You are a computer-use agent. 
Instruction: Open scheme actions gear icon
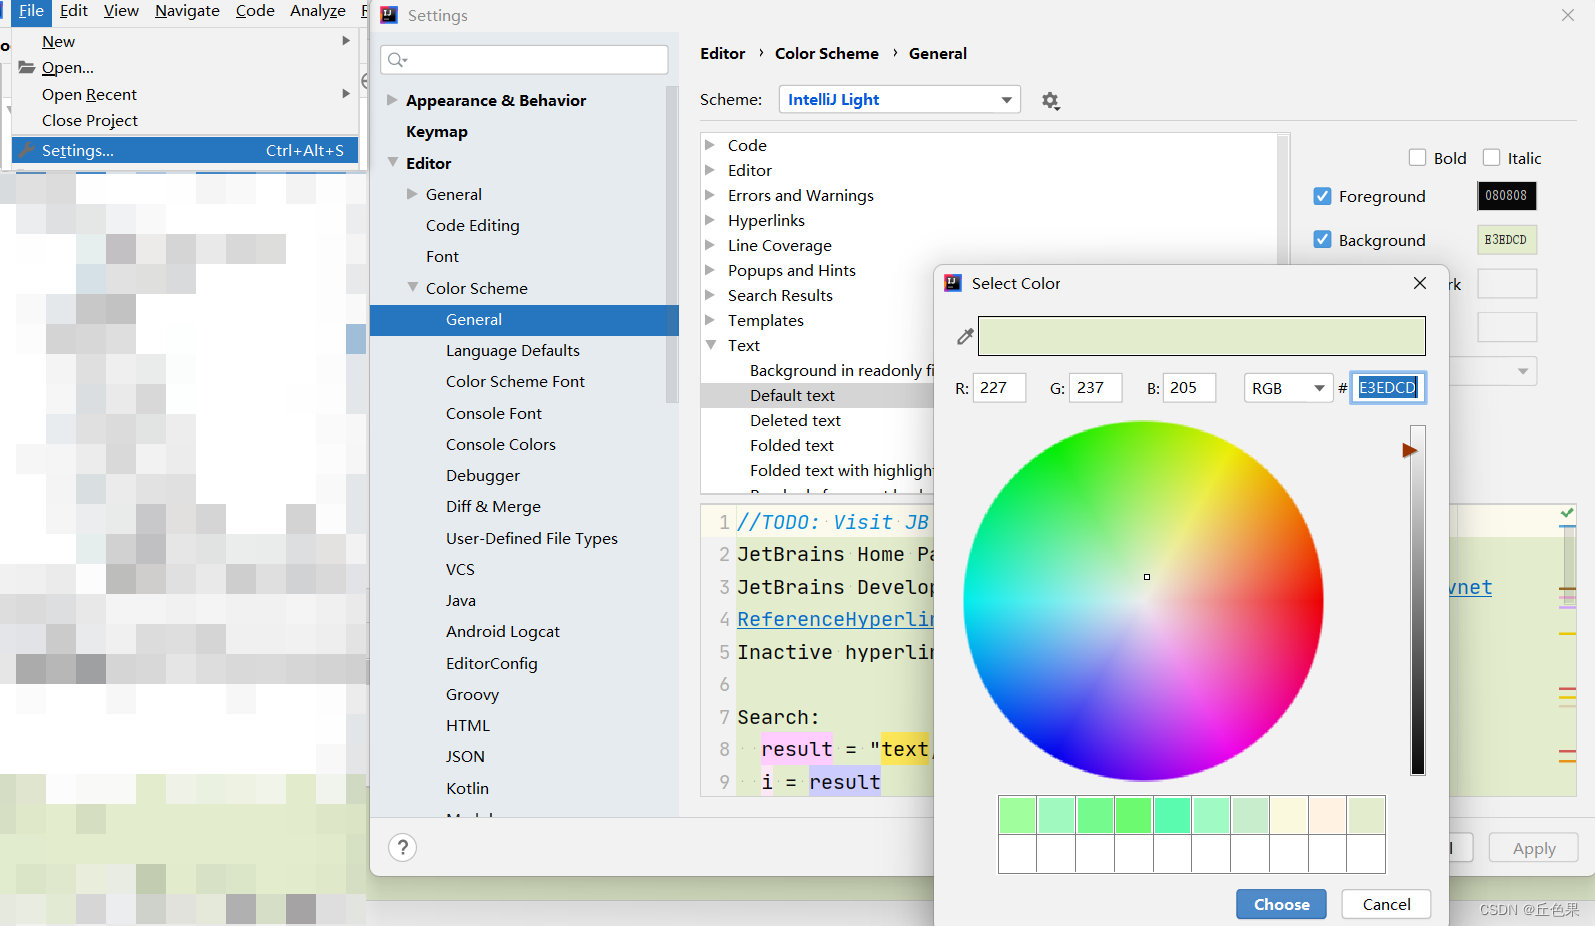(x=1050, y=101)
